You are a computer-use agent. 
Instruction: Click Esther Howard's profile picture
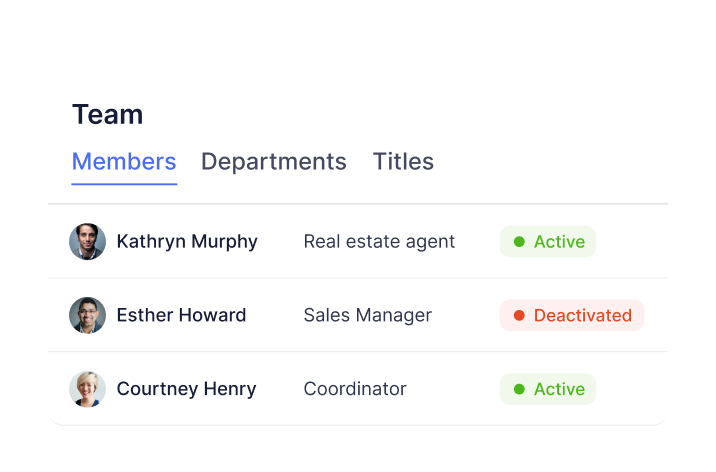[x=87, y=315]
